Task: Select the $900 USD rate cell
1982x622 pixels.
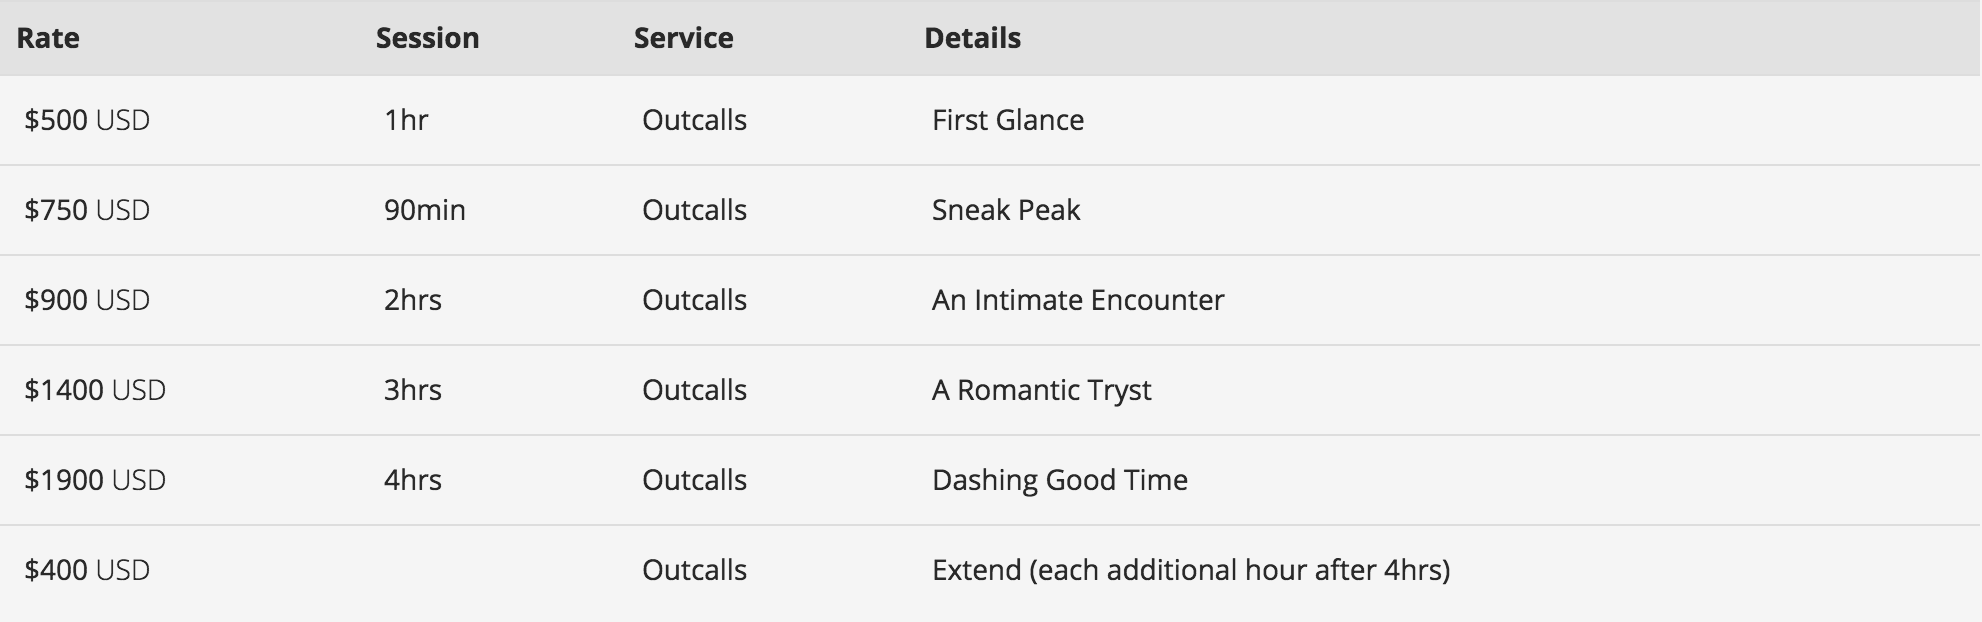Action: pos(87,300)
